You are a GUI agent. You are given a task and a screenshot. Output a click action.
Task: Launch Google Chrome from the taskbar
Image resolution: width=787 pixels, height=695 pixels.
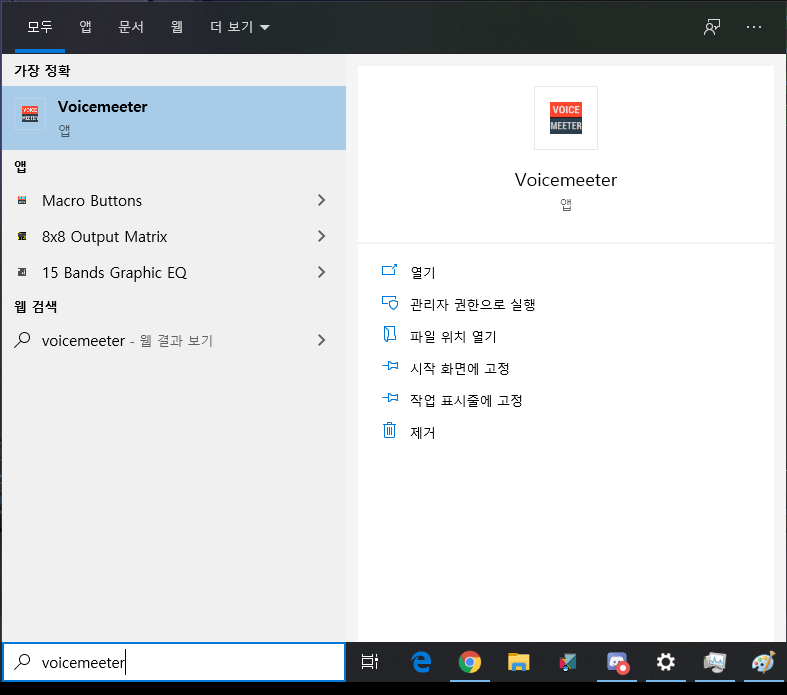[469, 662]
